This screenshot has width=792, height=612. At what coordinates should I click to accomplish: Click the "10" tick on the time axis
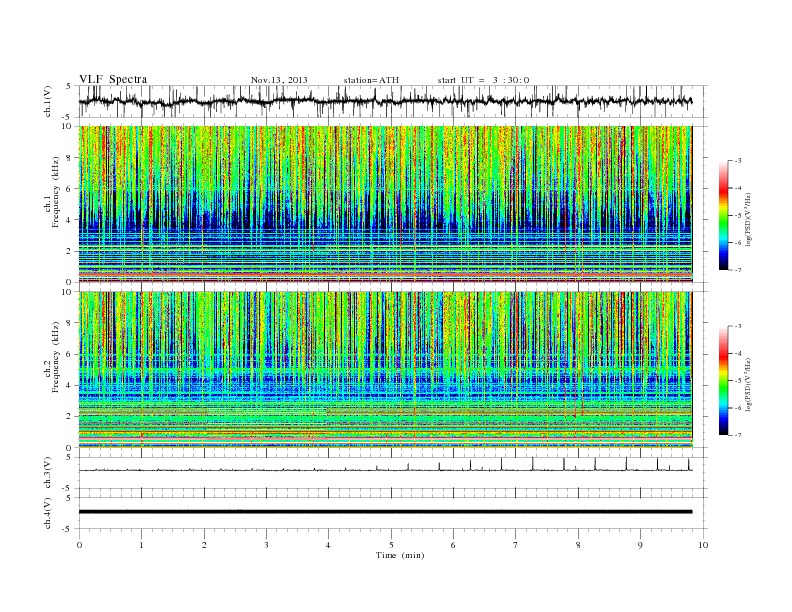[703, 545]
